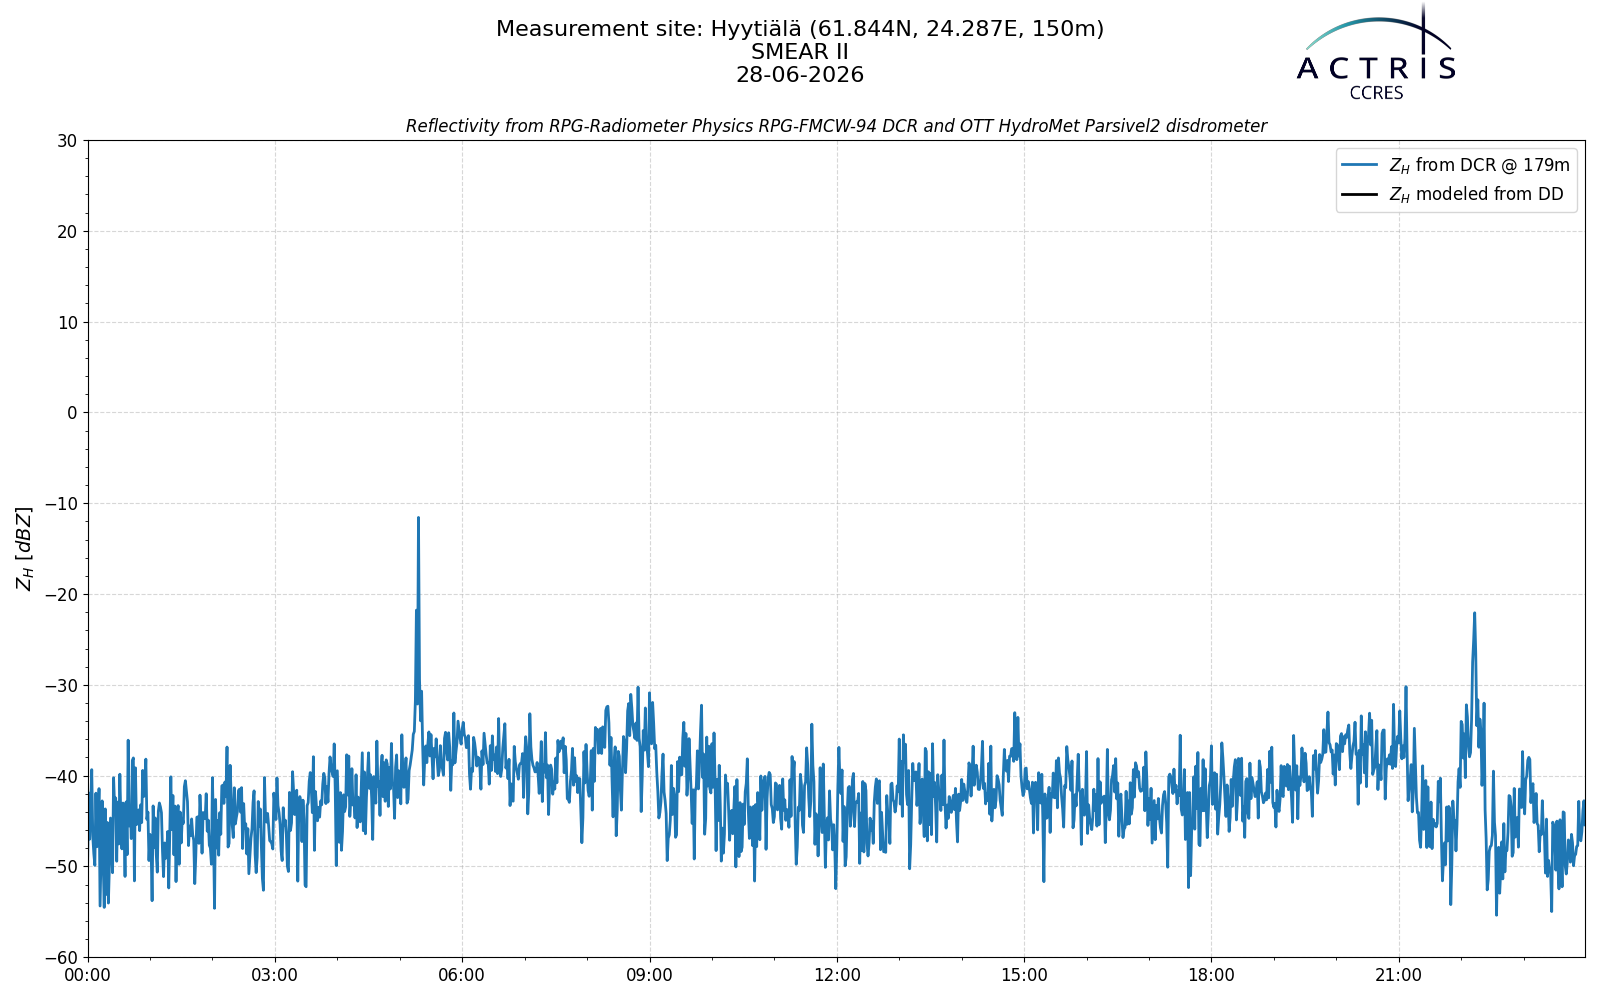1600x1000 pixels.
Task: Click the x-axis tick label '21:00'
Action: coord(1398,976)
